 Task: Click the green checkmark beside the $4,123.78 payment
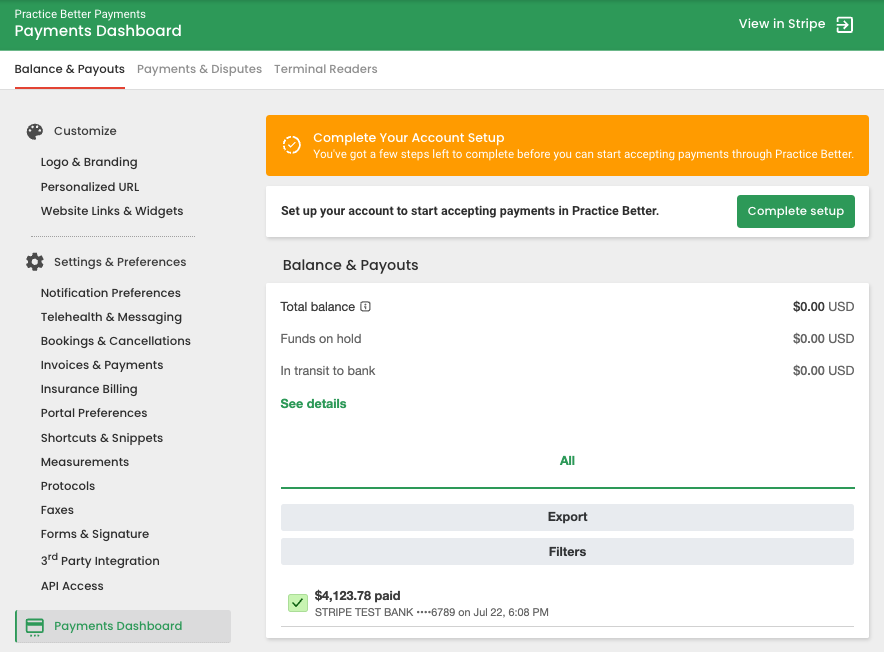(x=297, y=603)
